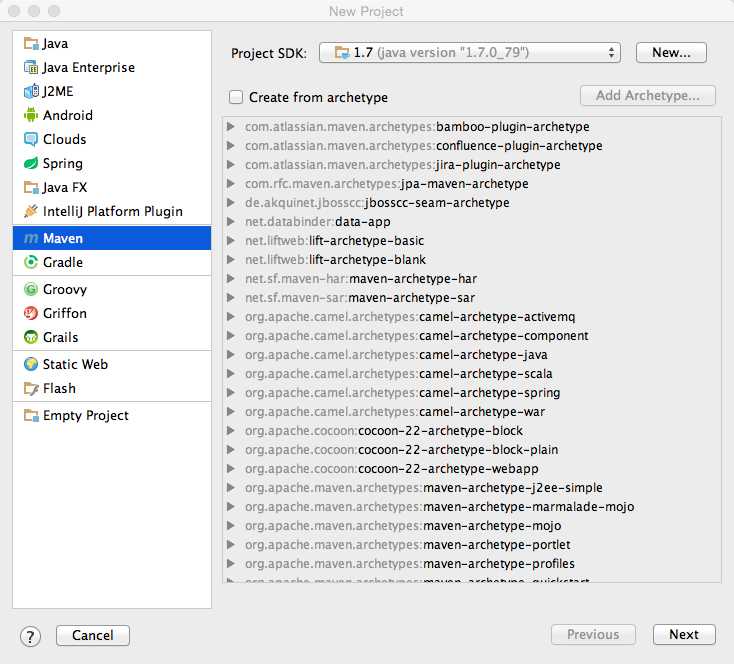Click the Cancel button
The height and width of the screenshot is (664, 734).
point(93,635)
